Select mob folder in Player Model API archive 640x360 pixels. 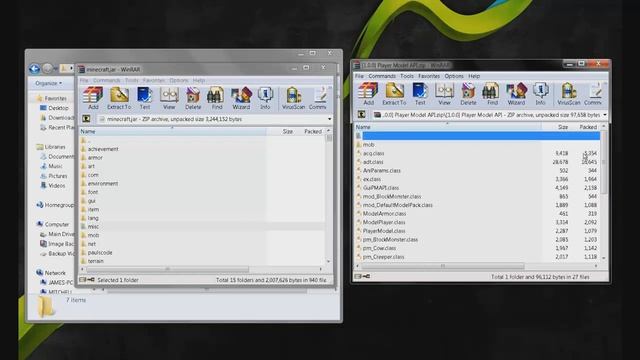point(368,144)
